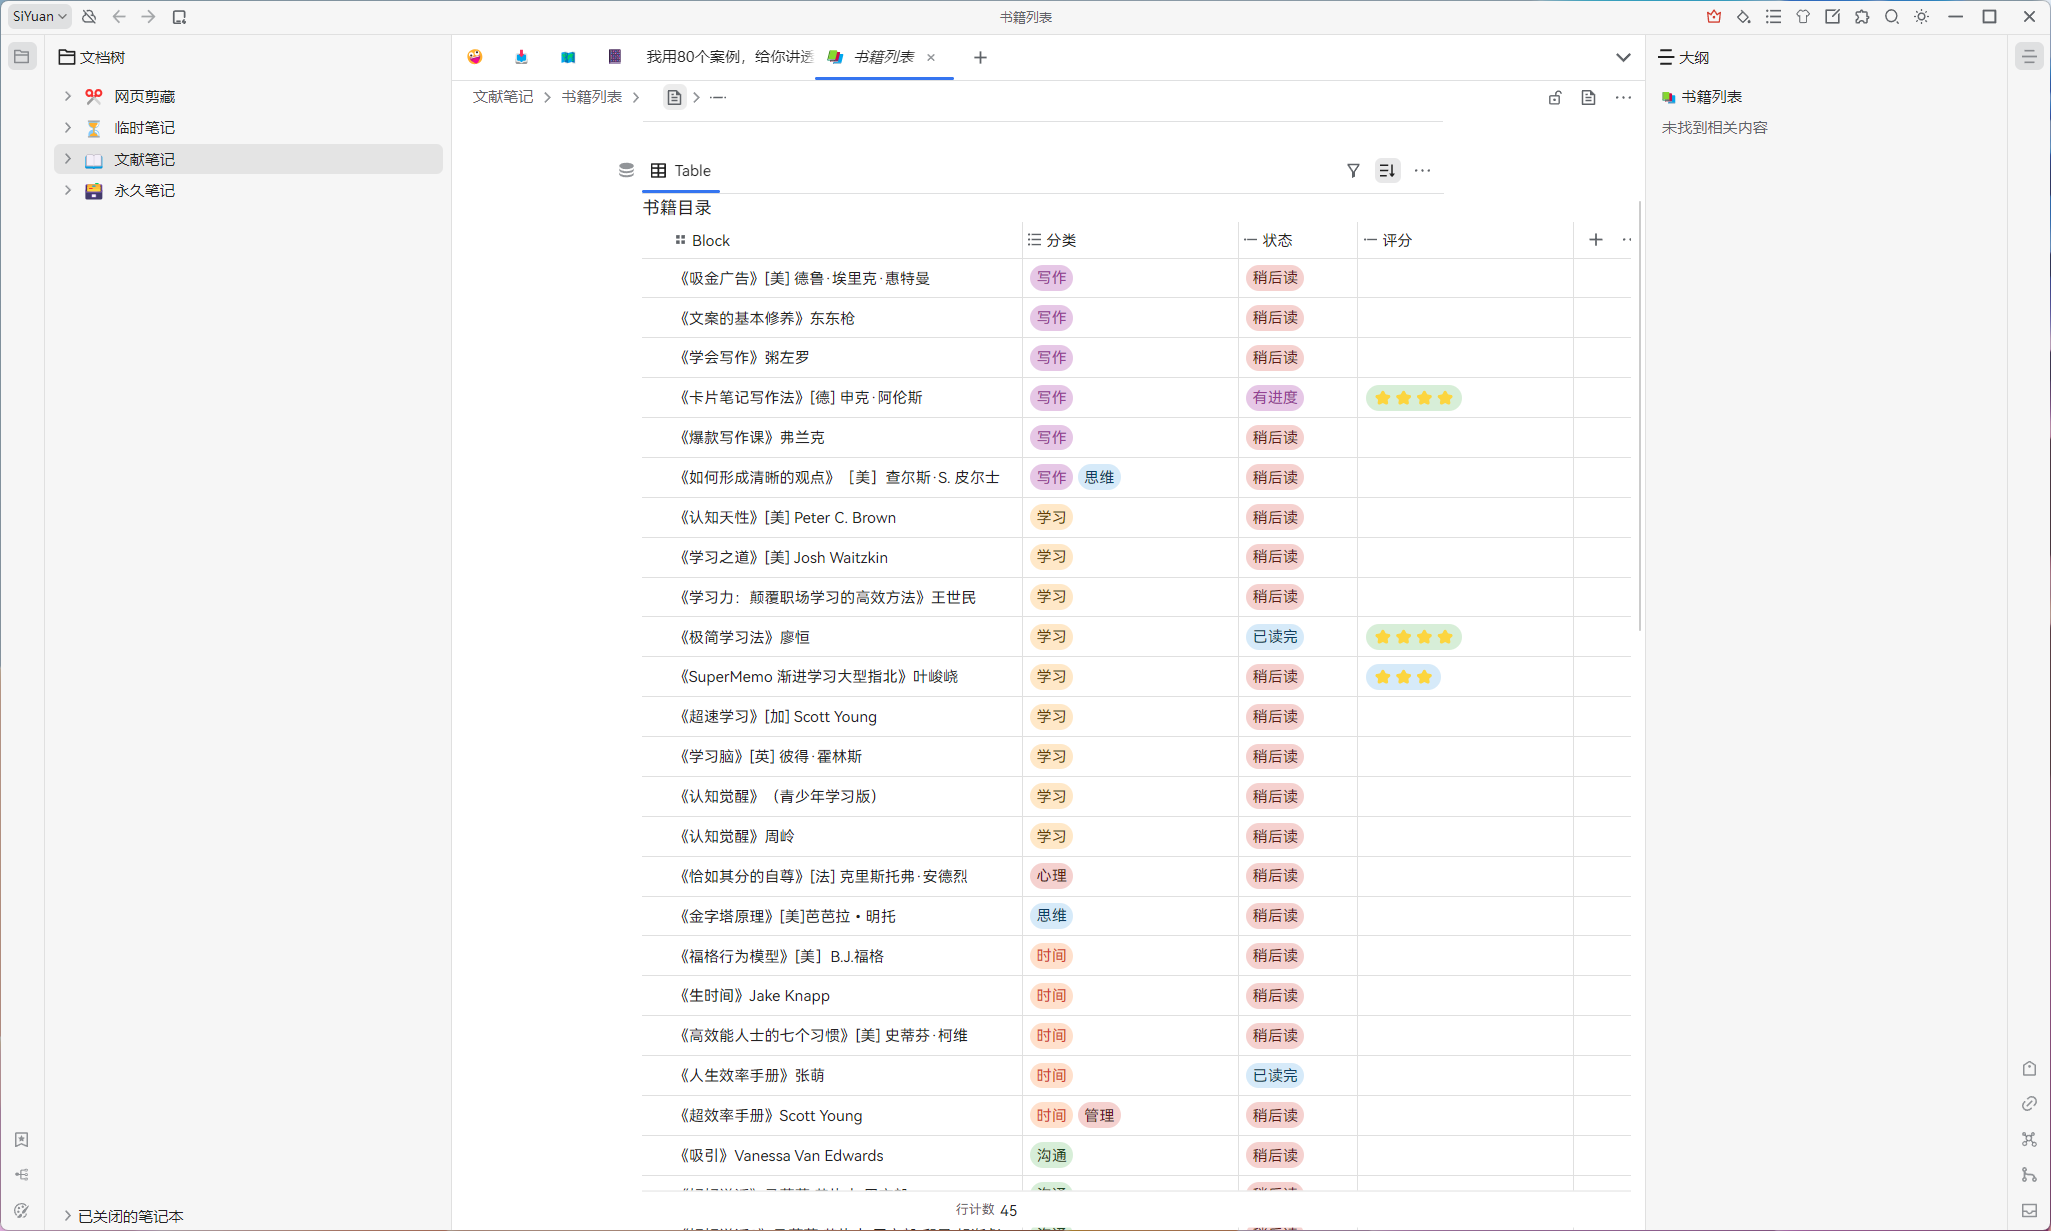Open the bookmarks icon in the left dock
This screenshot has height=1231, width=2051.
pos(21,1140)
